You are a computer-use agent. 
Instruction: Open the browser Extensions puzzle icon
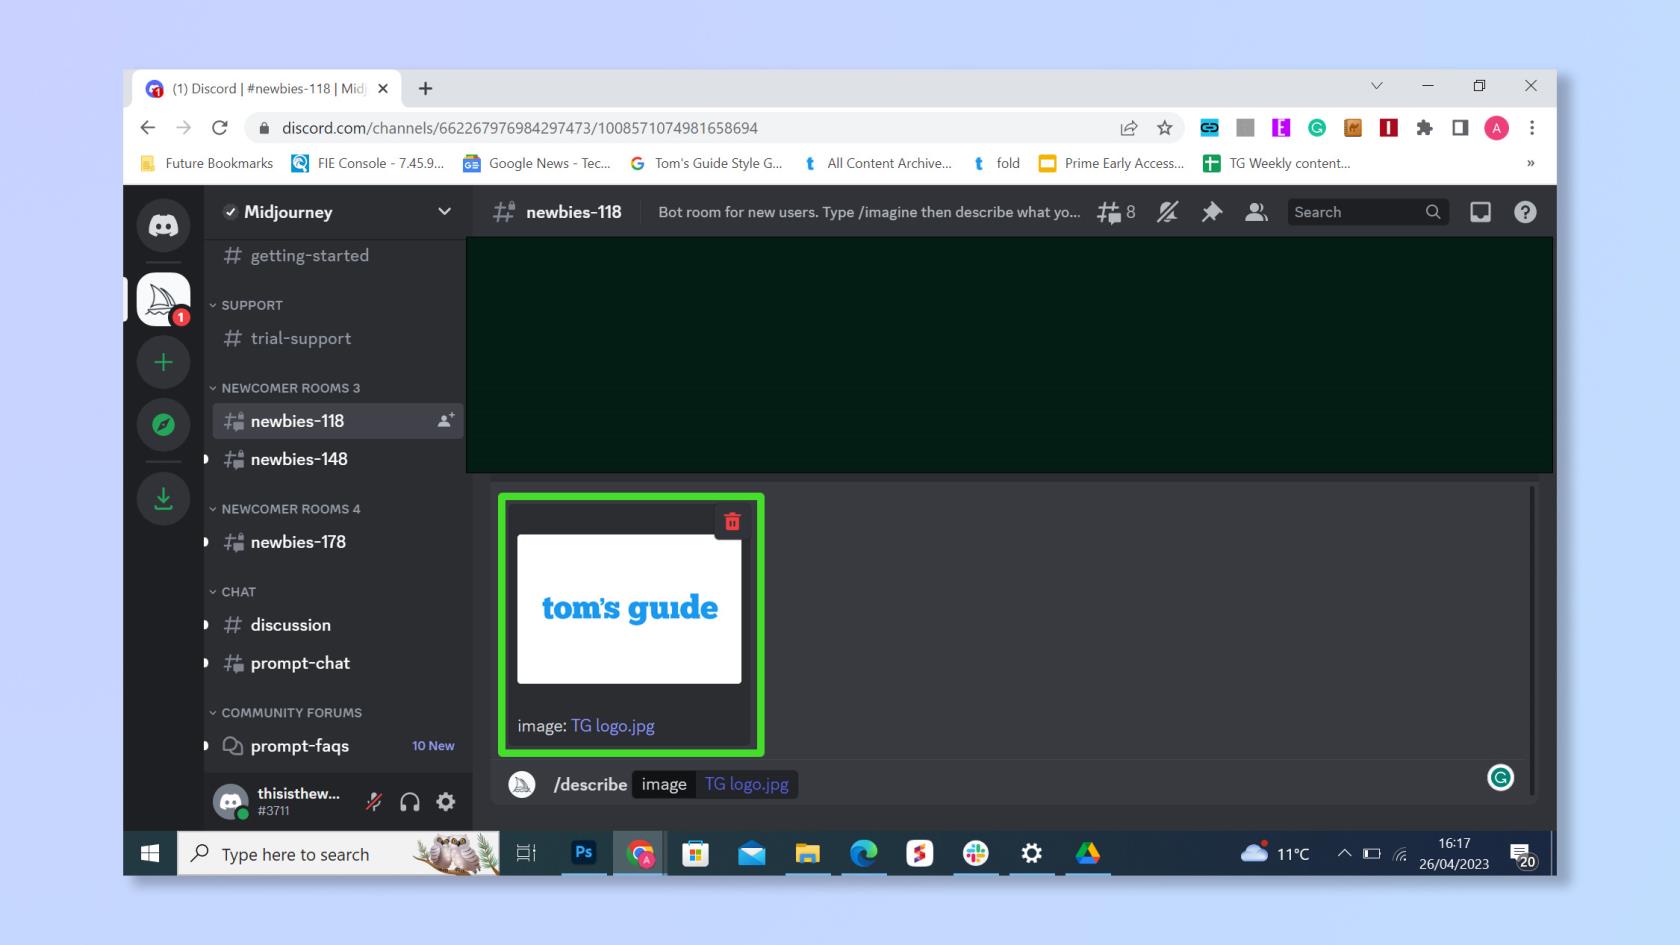[1424, 128]
